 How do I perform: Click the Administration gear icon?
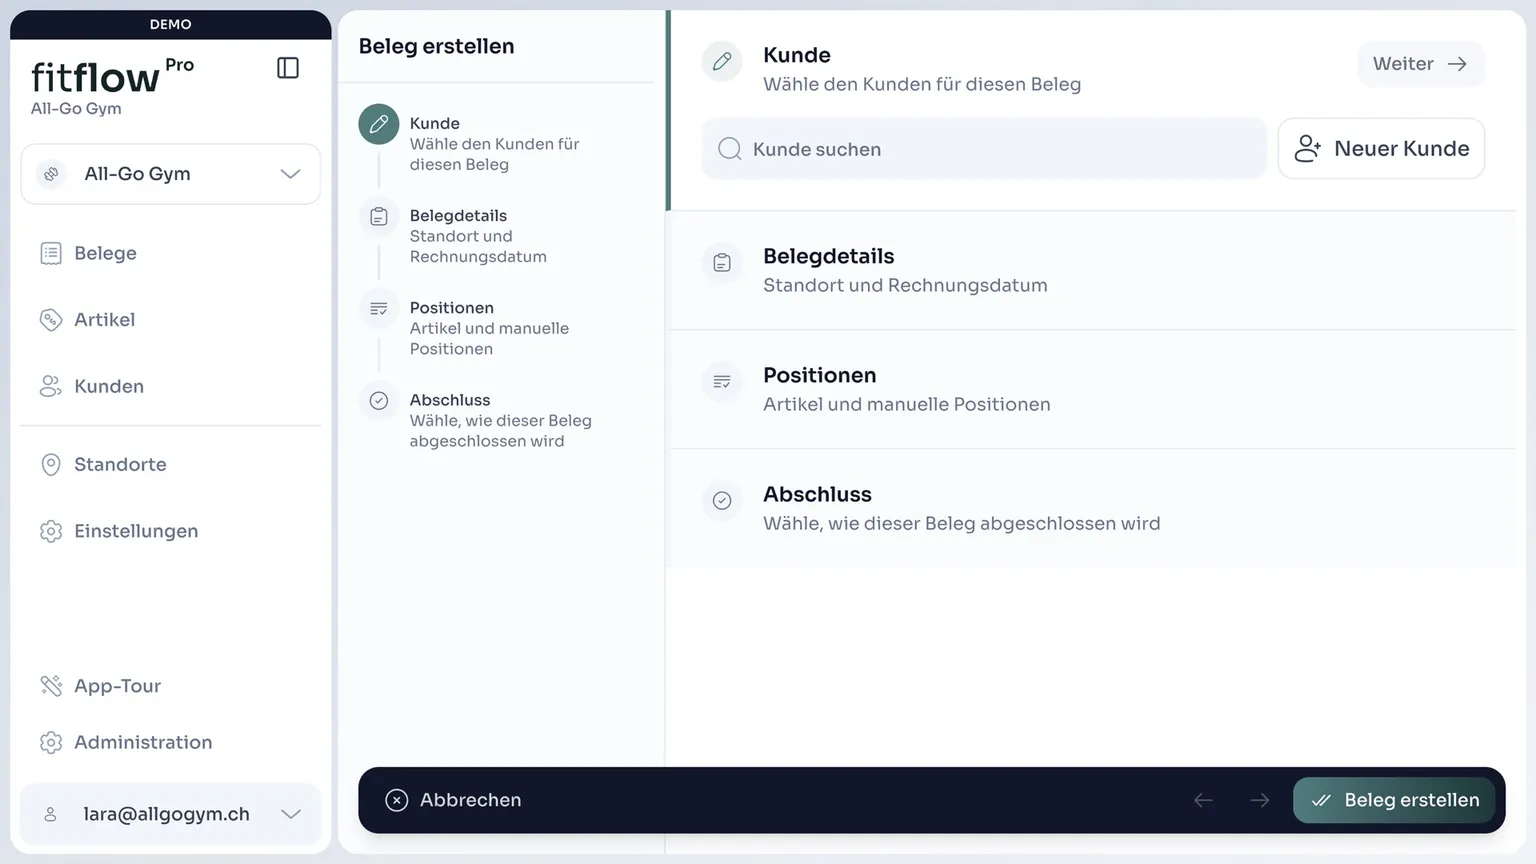[51, 742]
